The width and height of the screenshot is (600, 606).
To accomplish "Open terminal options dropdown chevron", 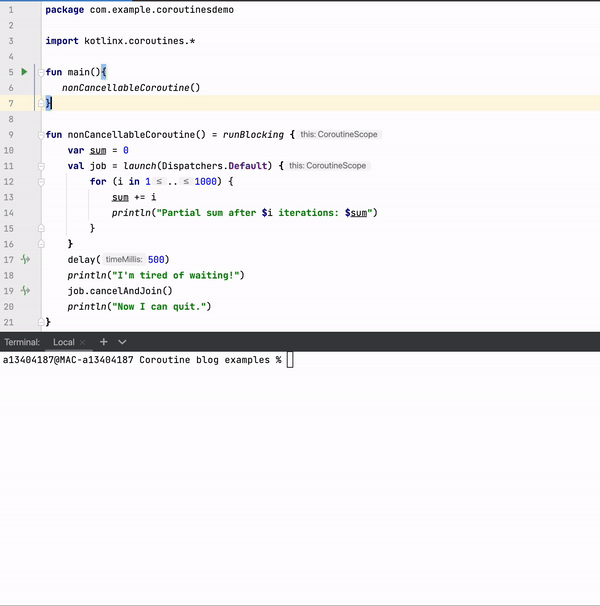I will pos(122,342).
